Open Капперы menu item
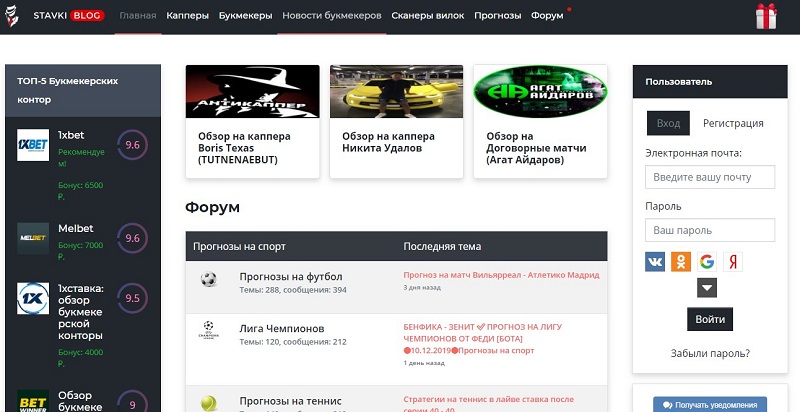Image resolution: width=800 pixels, height=412 pixels. tap(188, 17)
